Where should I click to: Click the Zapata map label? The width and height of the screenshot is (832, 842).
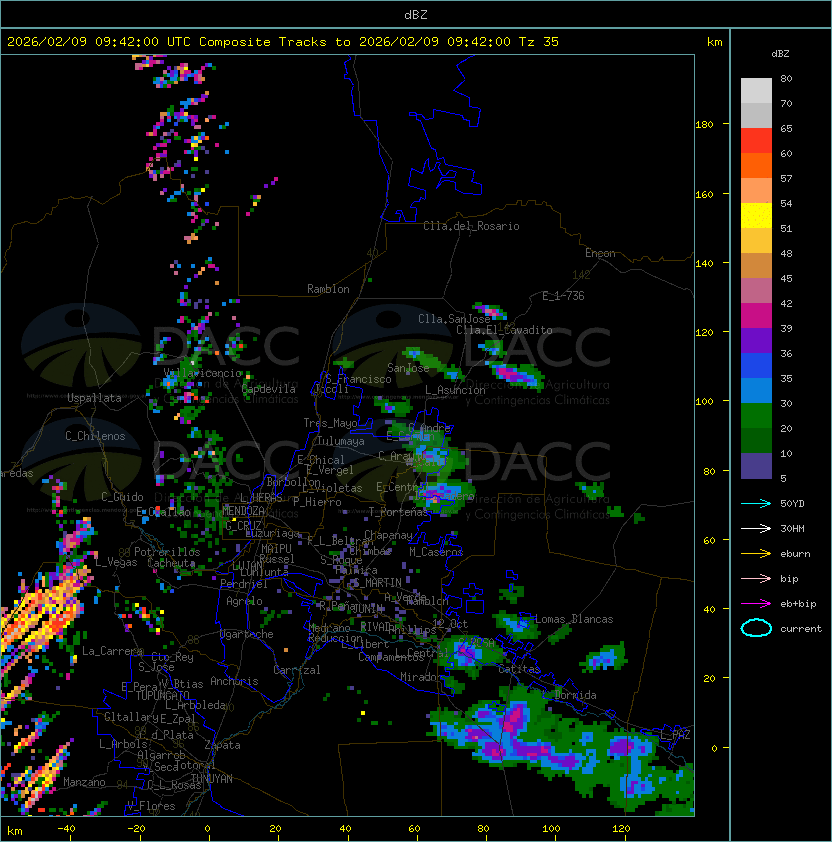coord(222,745)
